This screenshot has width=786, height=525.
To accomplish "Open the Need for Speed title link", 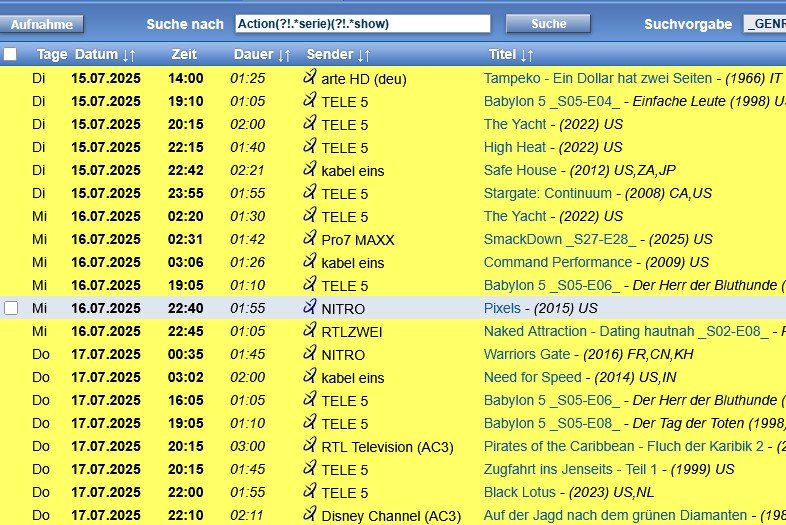I will (532, 377).
